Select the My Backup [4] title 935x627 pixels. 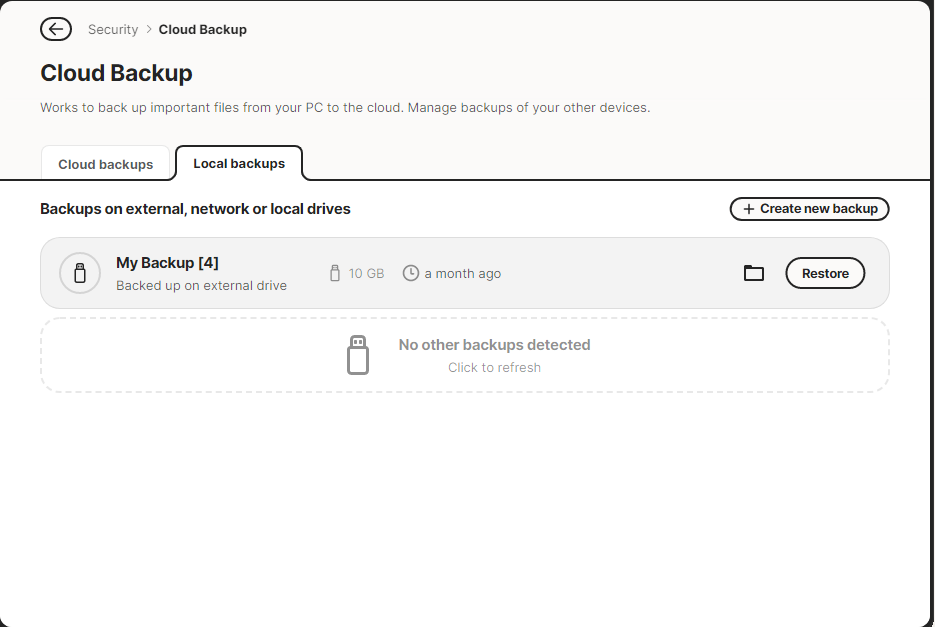[x=168, y=262]
